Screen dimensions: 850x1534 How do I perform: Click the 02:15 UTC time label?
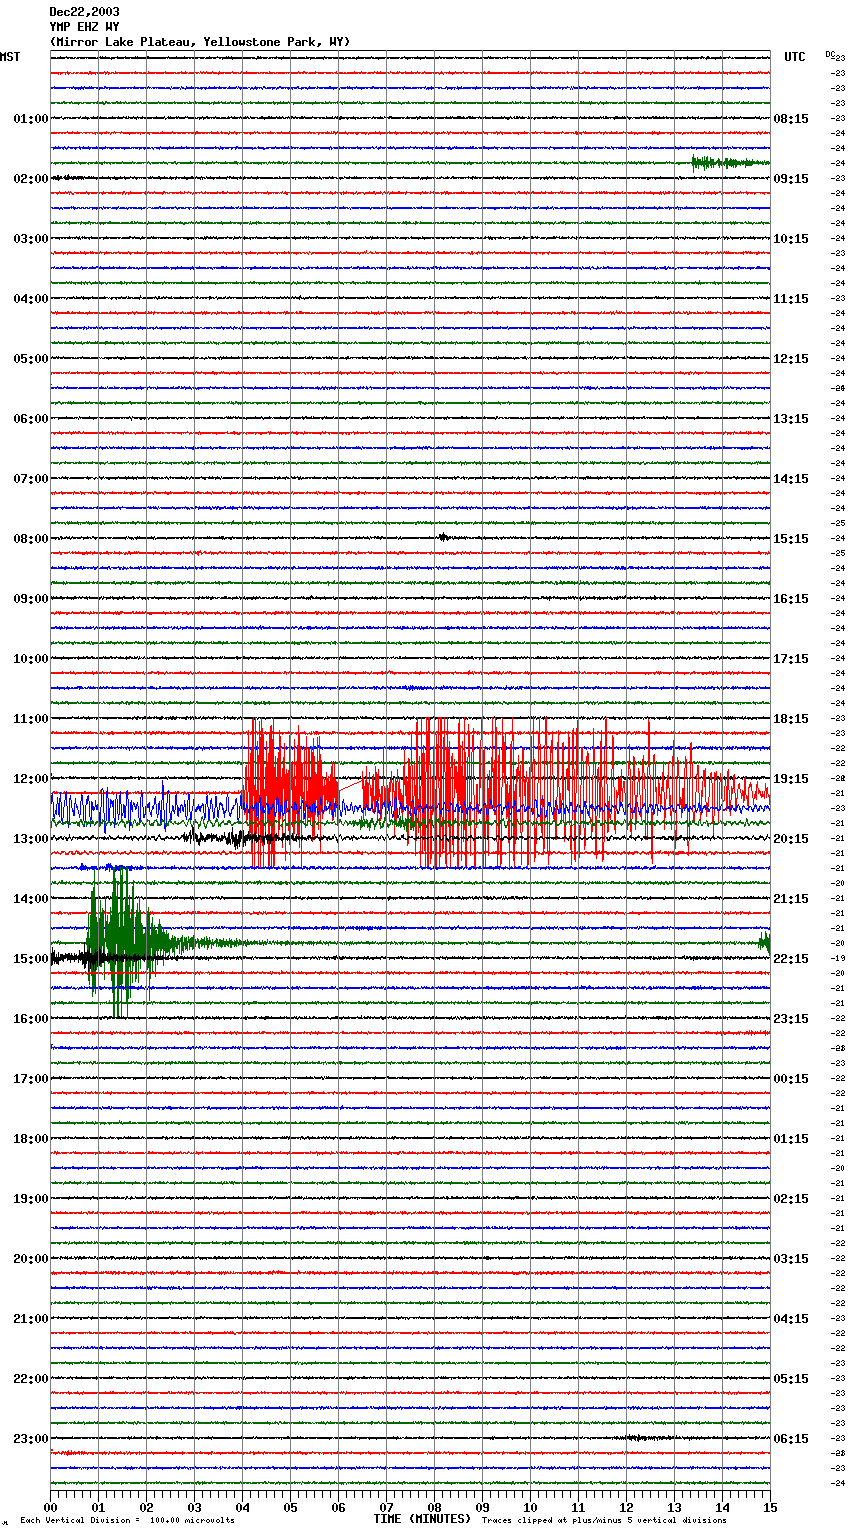click(791, 1199)
